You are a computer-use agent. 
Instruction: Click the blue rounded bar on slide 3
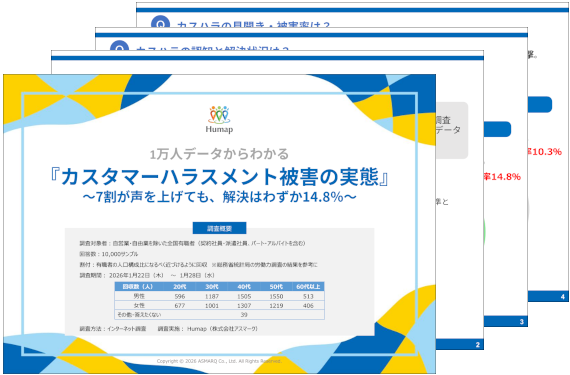click(x=498, y=129)
